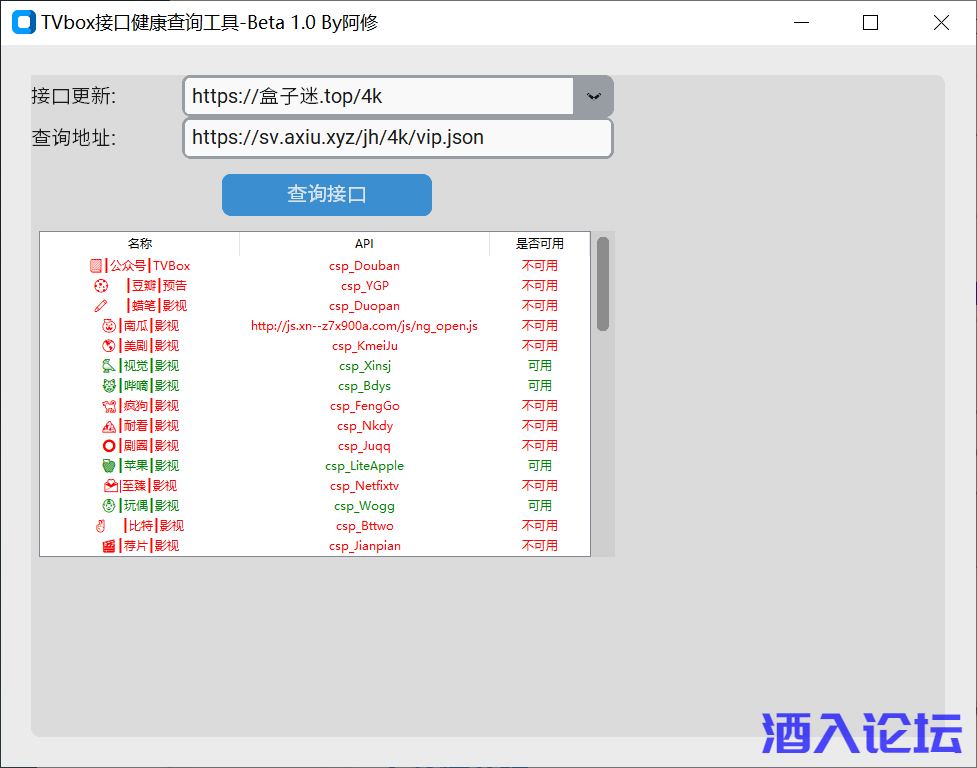
Task: Open the https://盒子迷.top/4k combo box
Action: coord(378,96)
